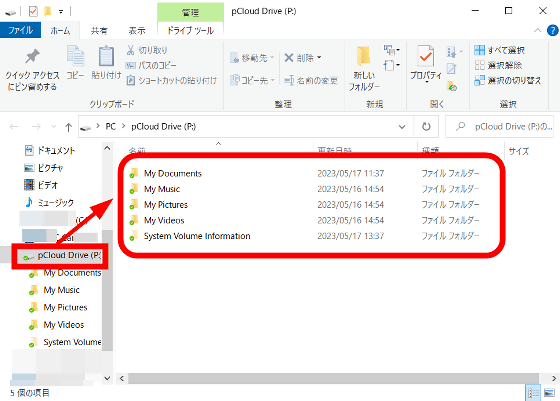Select the My Documents folder in file list
This screenshot has width=560, height=401.
click(x=173, y=174)
